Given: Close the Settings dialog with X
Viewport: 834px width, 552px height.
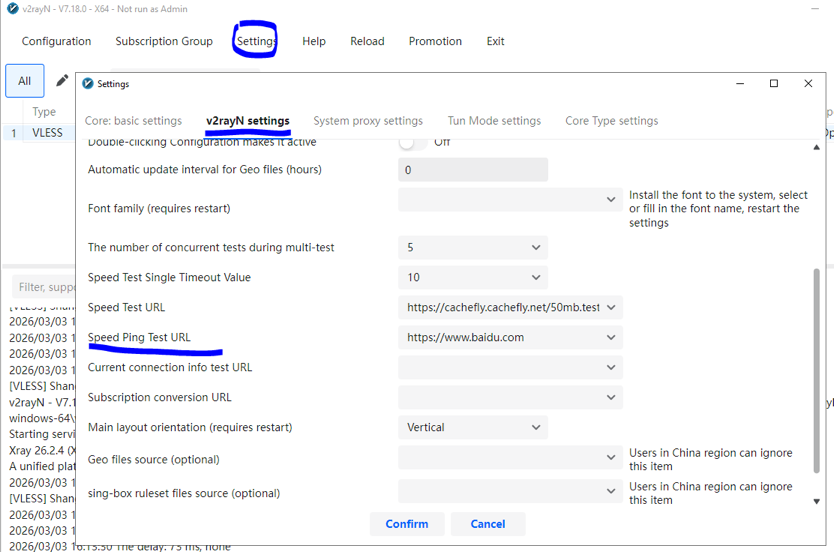Looking at the screenshot, I should (808, 84).
